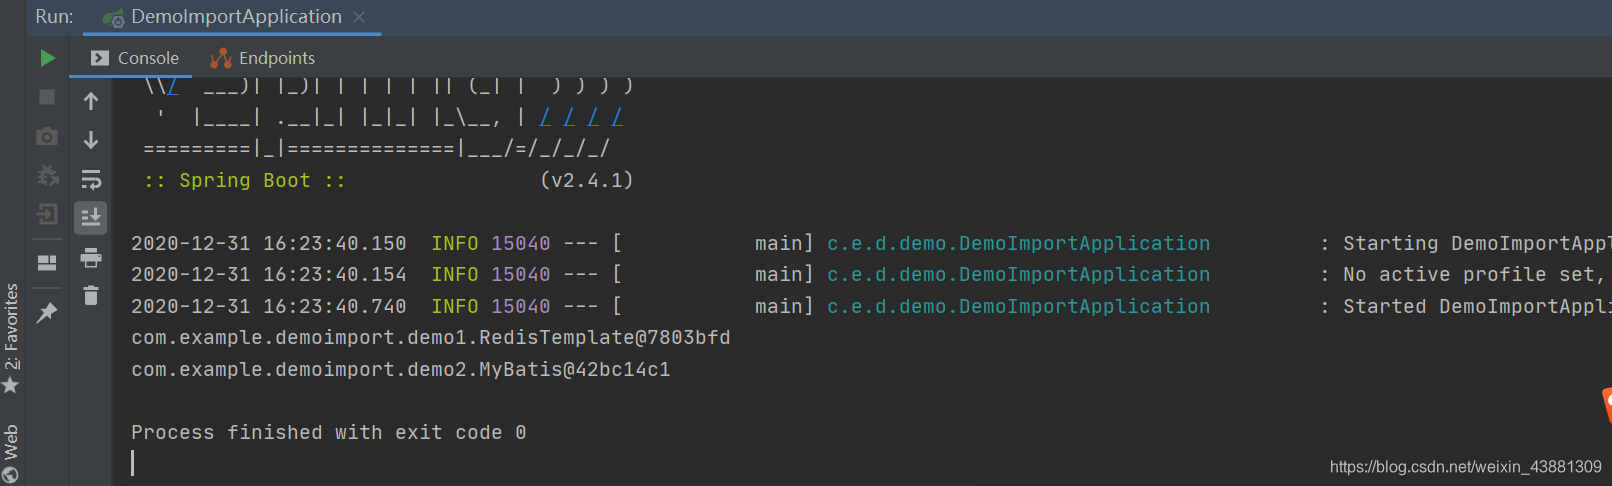Screen dimensions: 1612x486
Task: Clear all console output trash icon
Action: tap(91, 295)
